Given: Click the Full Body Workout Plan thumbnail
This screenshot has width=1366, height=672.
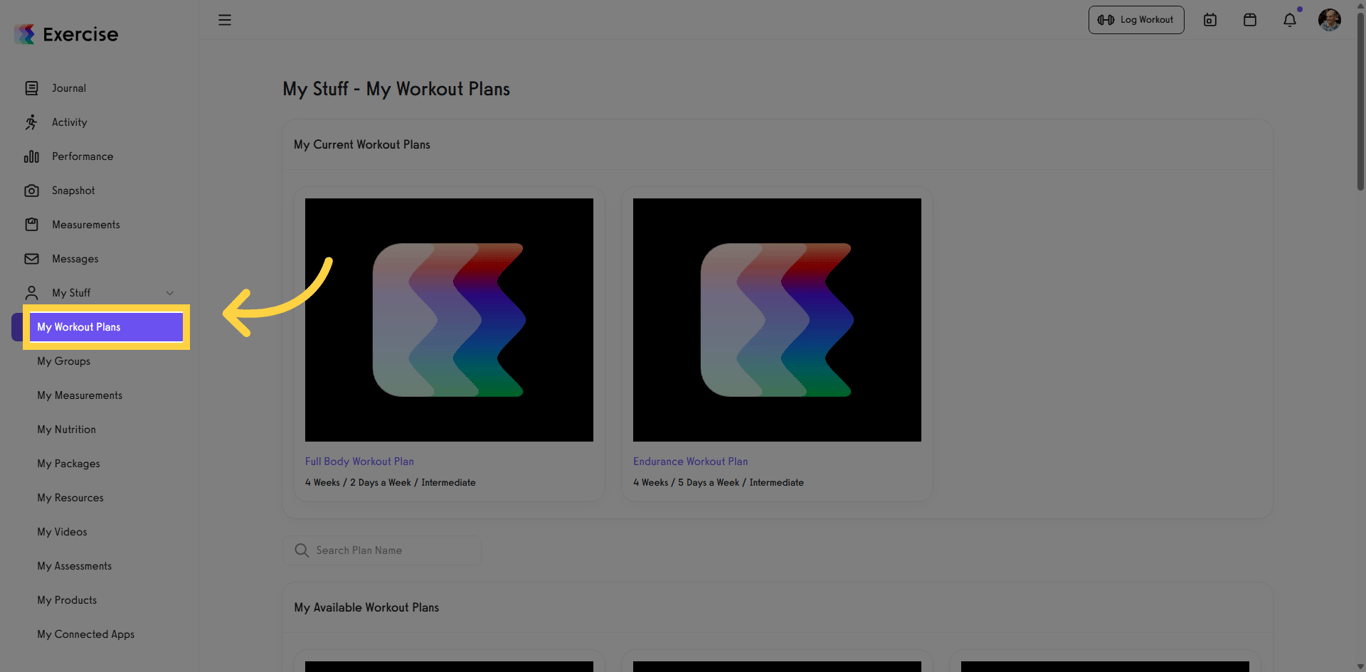Looking at the screenshot, I should pyautogui.click(x=449, y=320).
